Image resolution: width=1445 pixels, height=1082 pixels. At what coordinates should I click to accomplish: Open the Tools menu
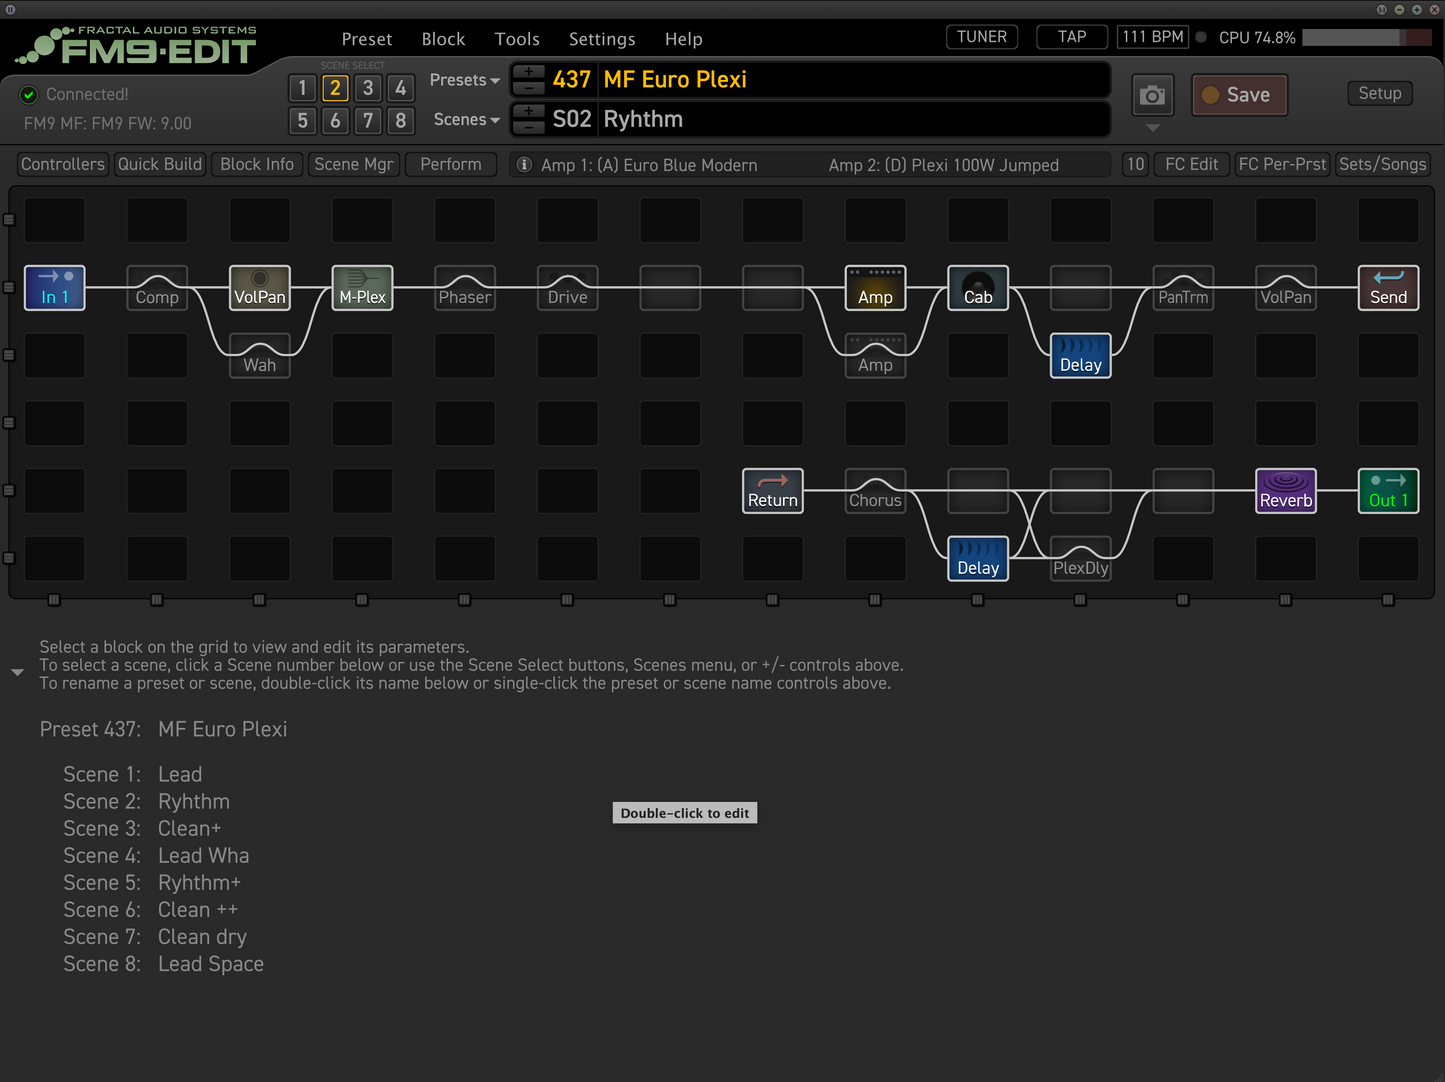pos(517,39)
